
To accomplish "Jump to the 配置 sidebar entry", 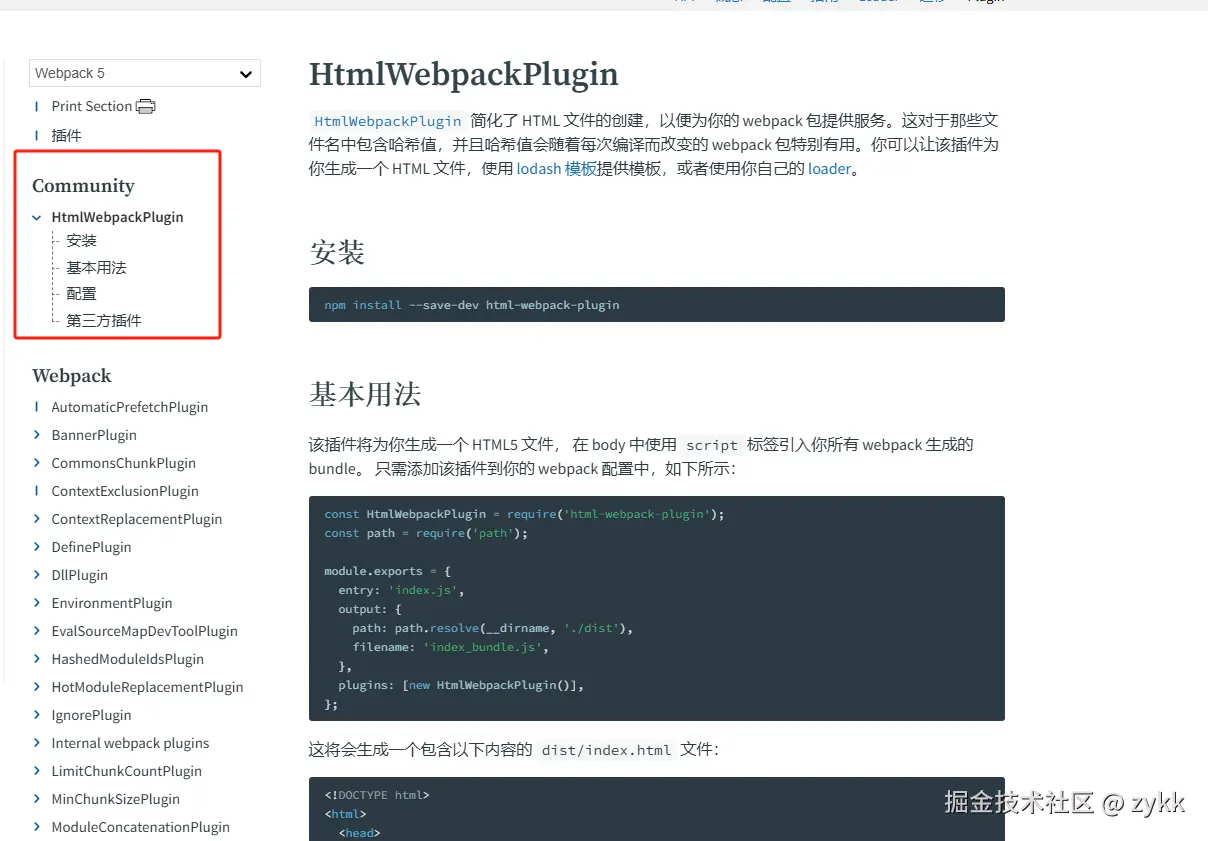I will pyautogui.click(x=82, y=294).
